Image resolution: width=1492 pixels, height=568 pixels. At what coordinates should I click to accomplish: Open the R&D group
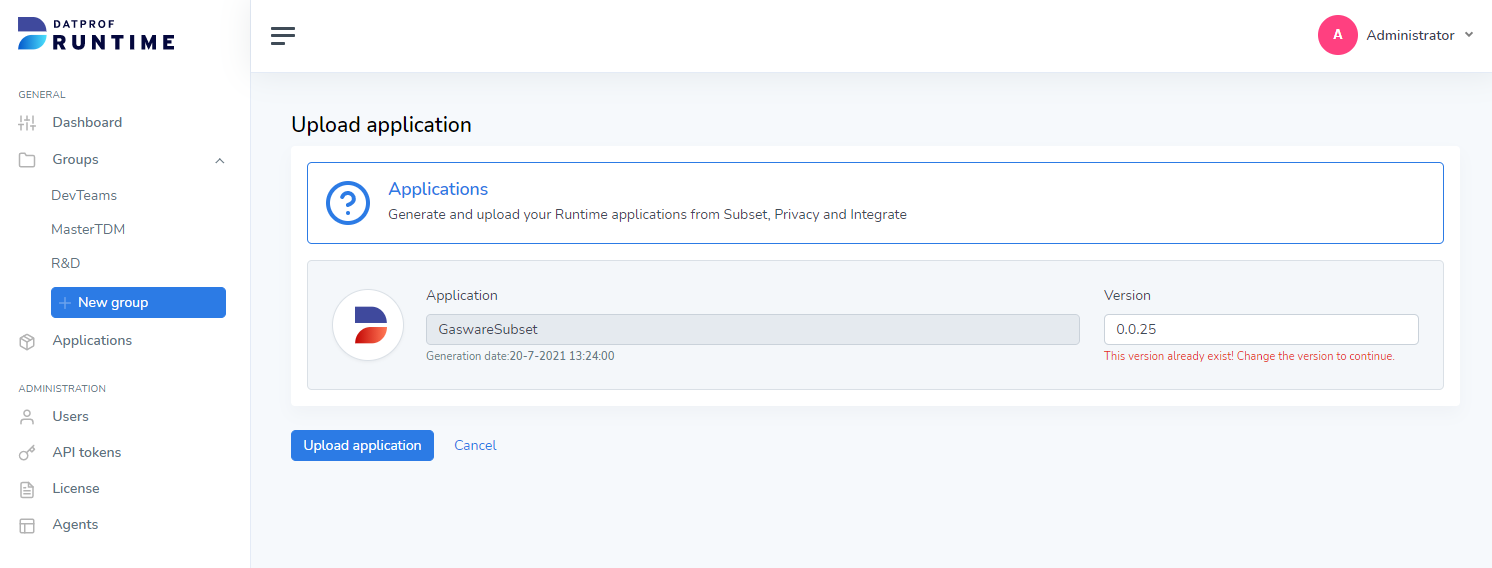[66, 264]
